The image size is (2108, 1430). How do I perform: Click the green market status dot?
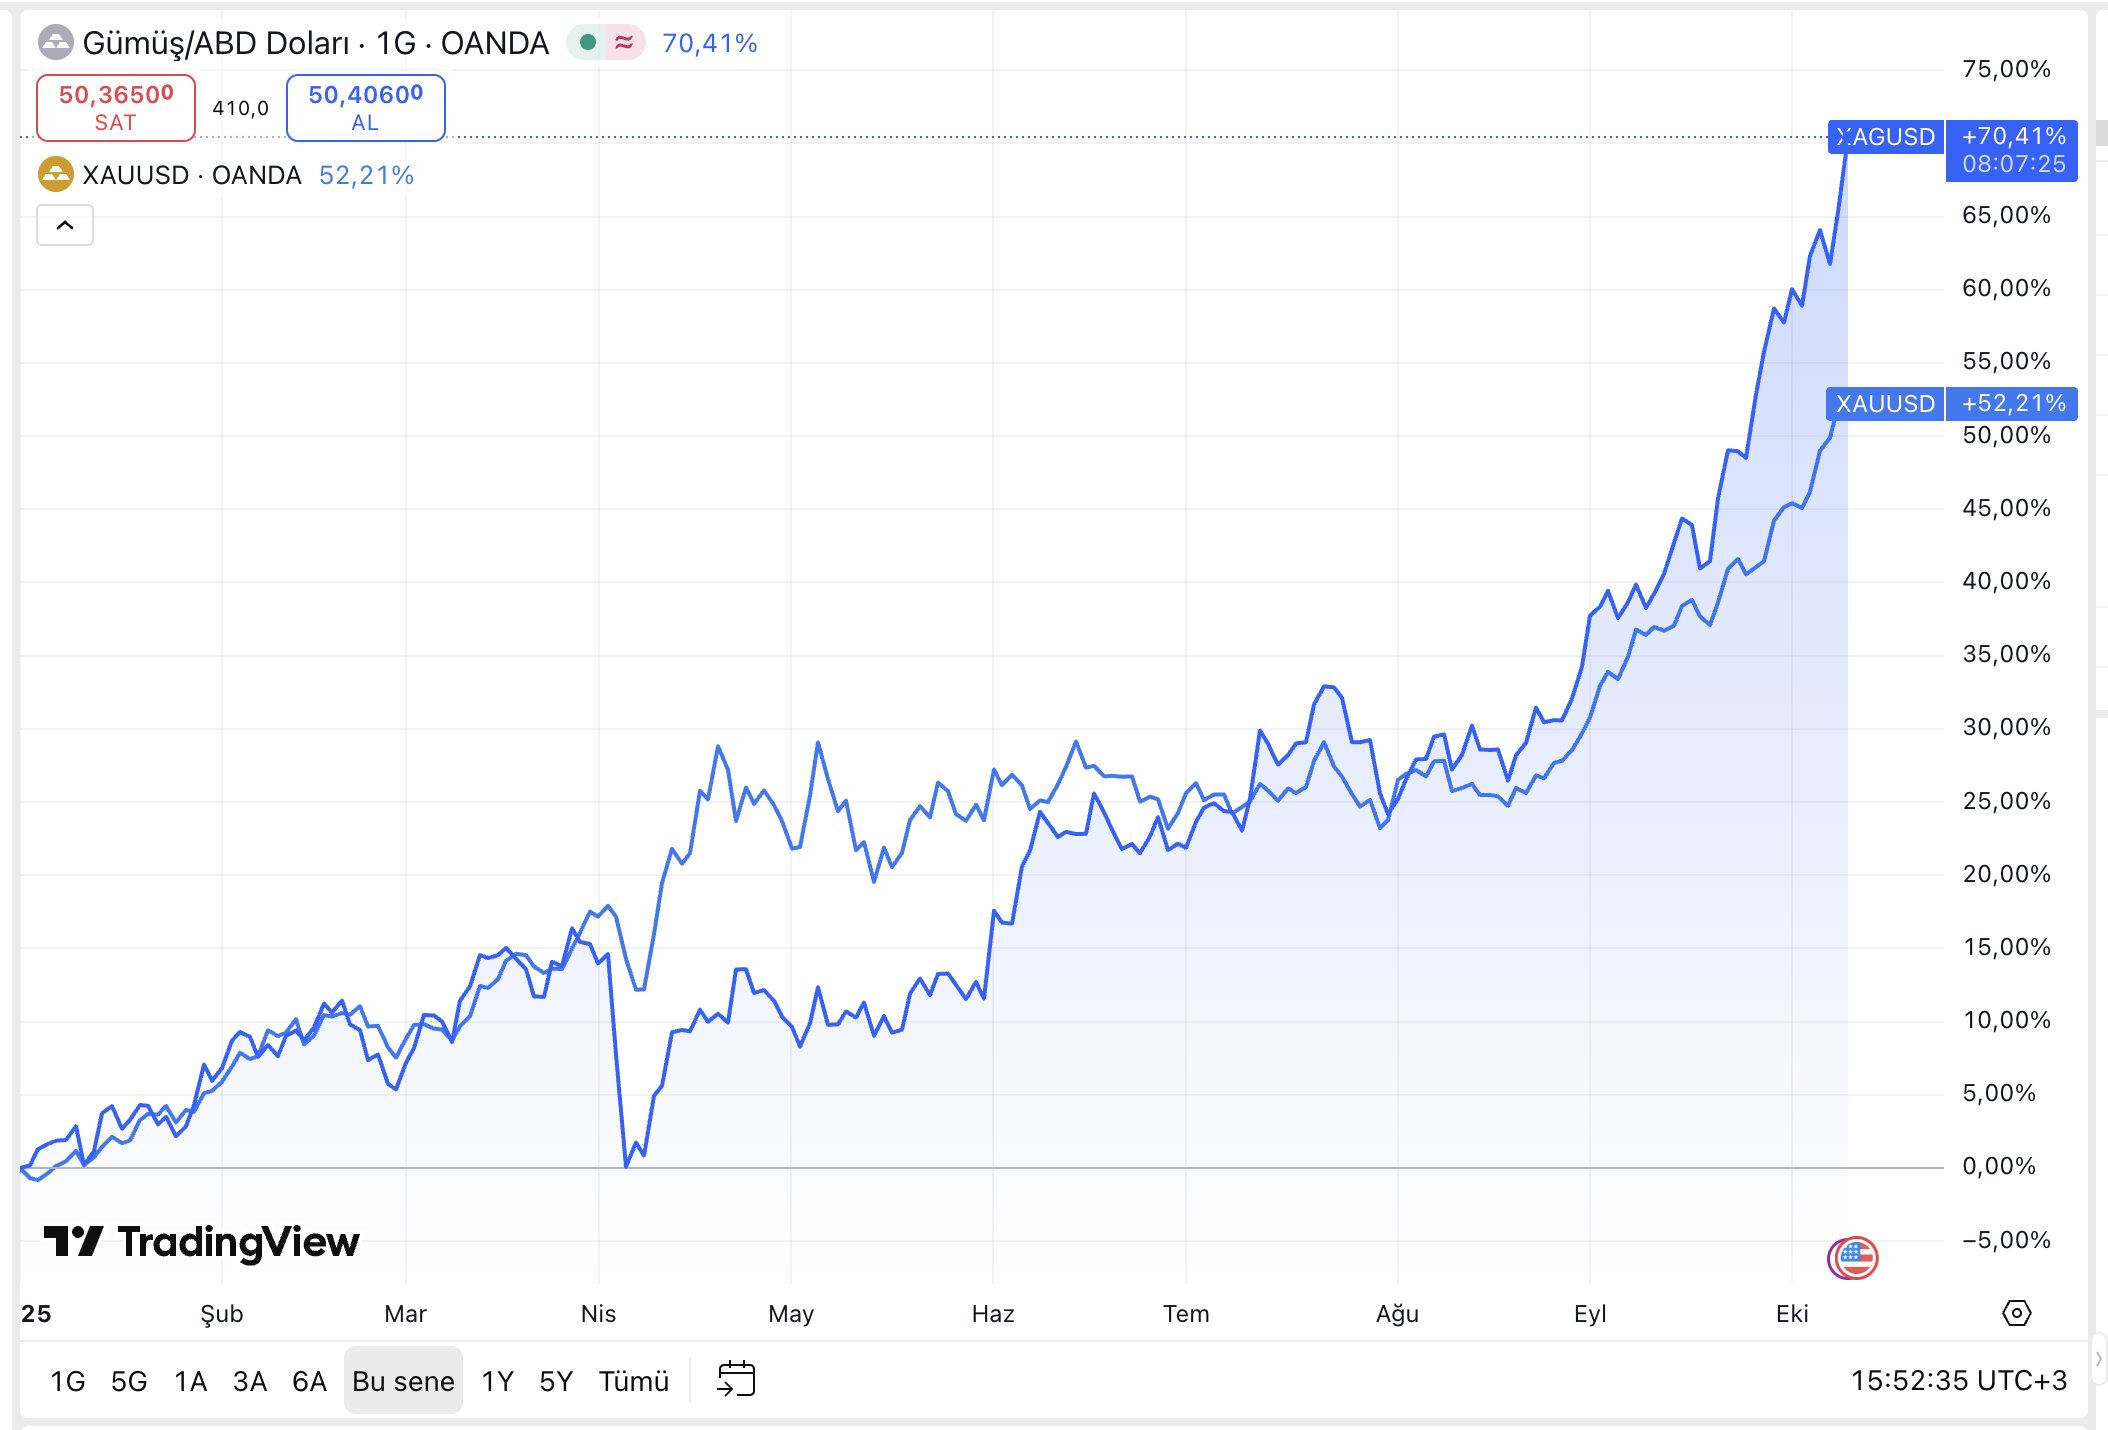click(x=588, y=42)
